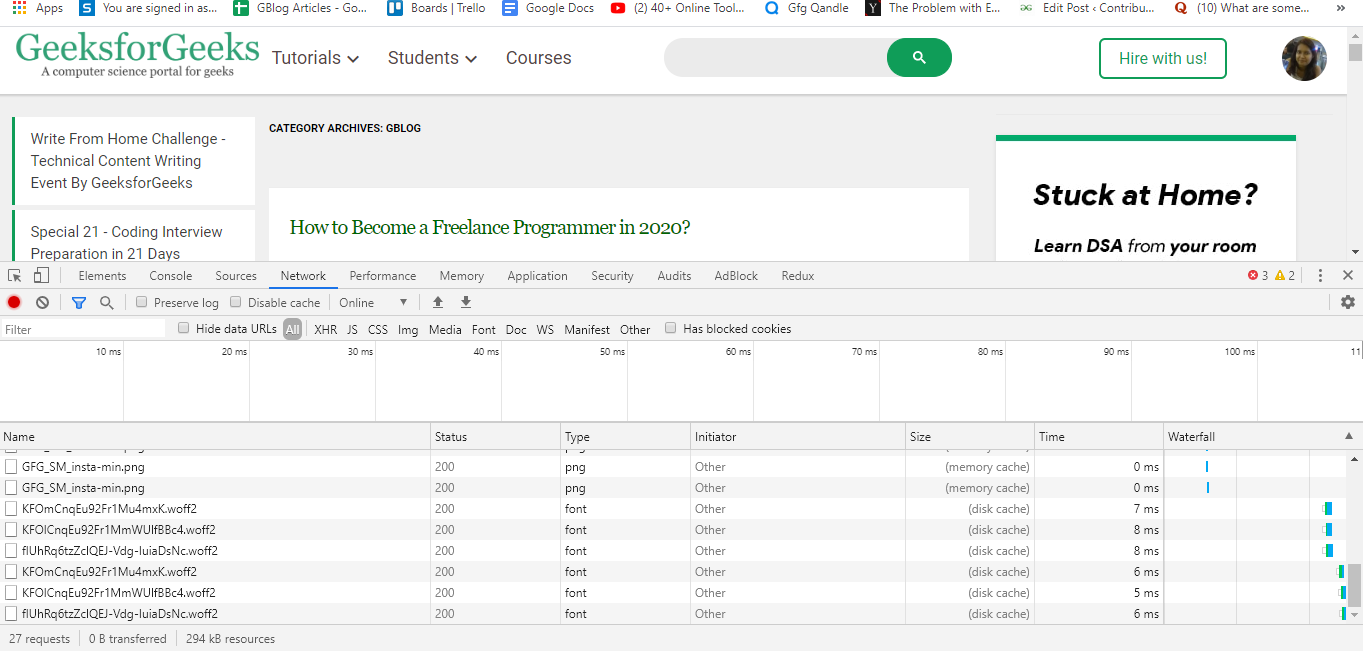Toggle the device toolbar icon
This screenshot has height=651, width=1363.
pos(41,276)
